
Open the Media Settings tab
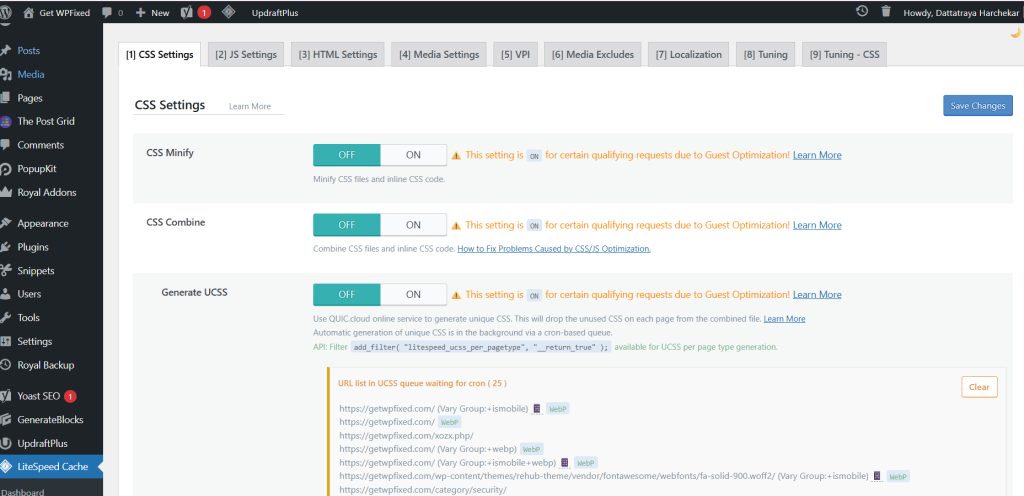(440, 55)
